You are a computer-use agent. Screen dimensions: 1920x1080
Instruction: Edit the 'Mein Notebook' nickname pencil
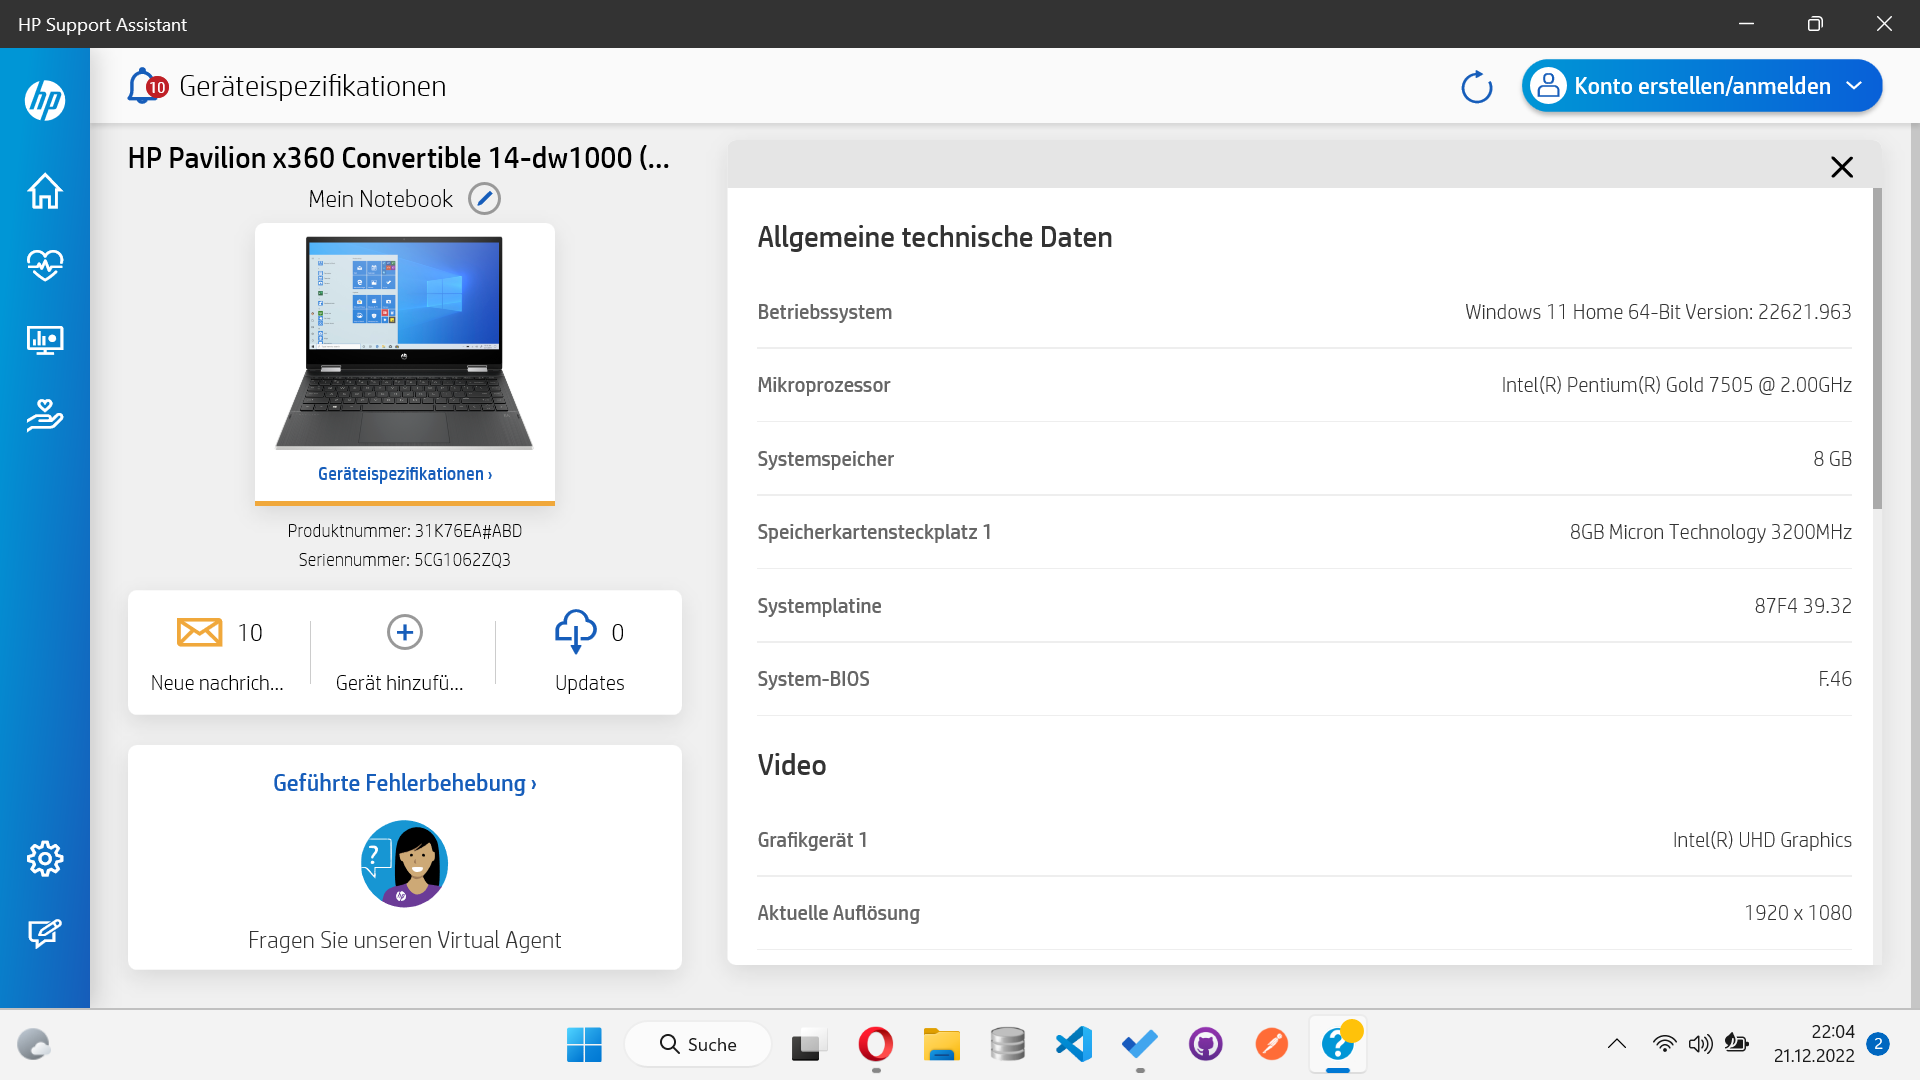pyautogui.click(x=484, y=199)
